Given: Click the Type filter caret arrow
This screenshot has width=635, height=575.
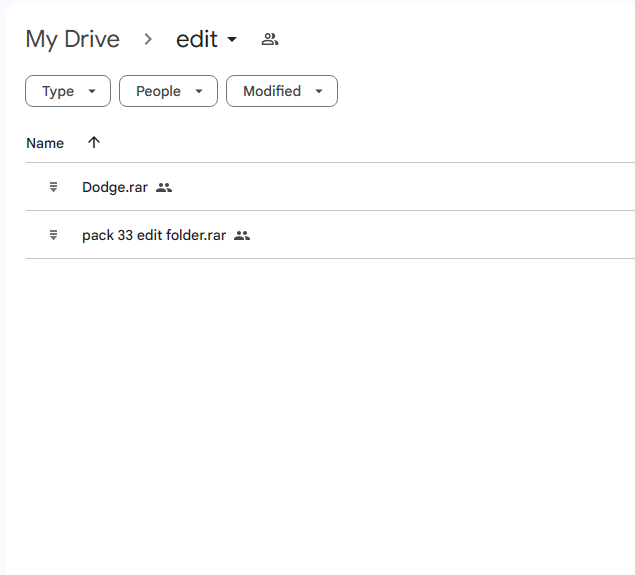Looking at the screenshot, I should click(x=92, y=91).
